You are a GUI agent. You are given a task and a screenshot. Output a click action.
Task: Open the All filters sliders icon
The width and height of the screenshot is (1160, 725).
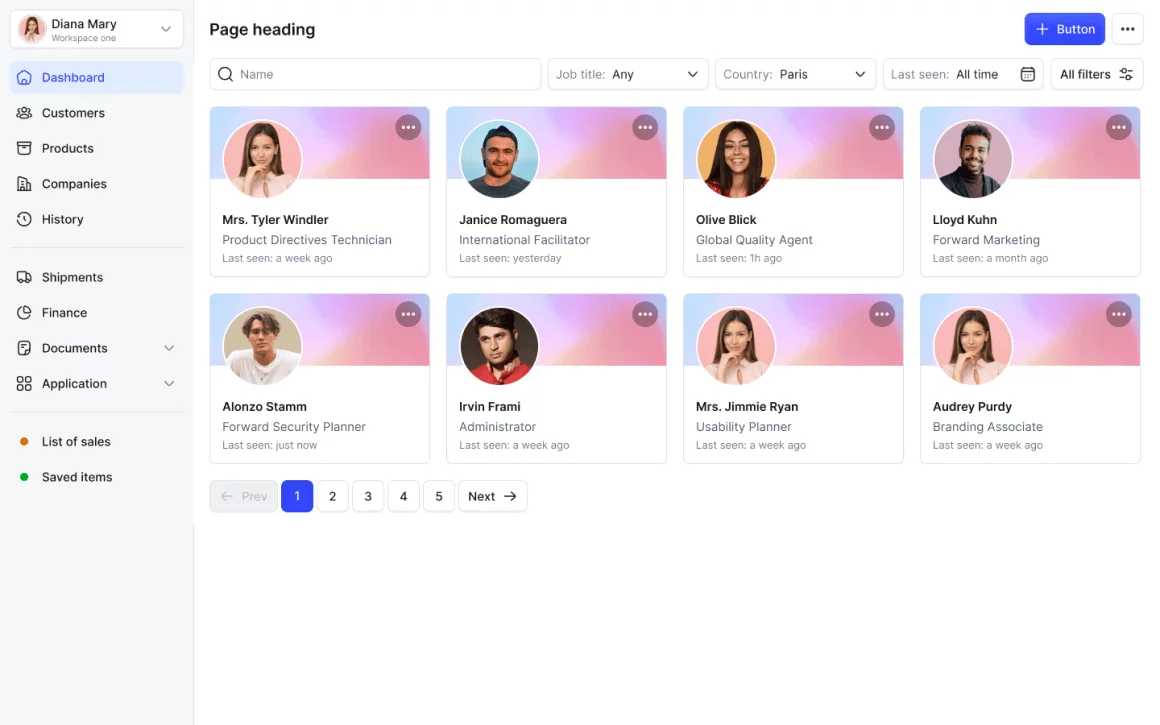click(x=1126, y=74)
